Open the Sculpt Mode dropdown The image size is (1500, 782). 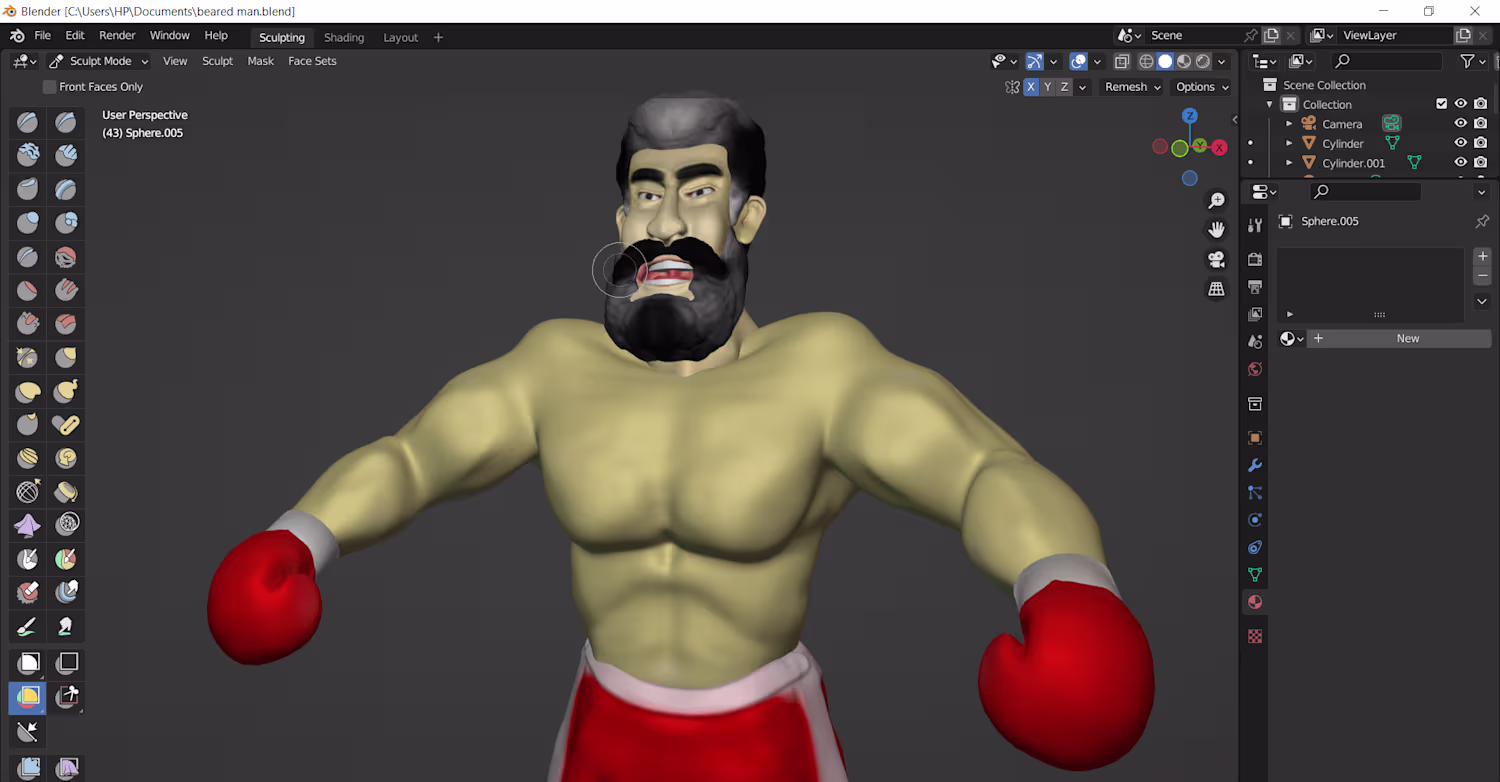coord(98,61)
